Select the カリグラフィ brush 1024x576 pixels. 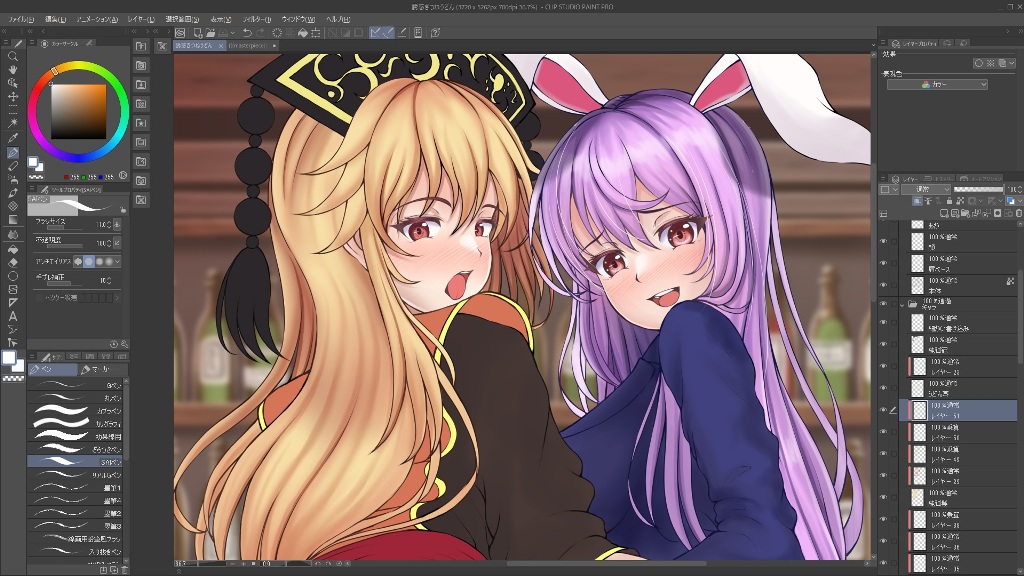tap(75, 424)
